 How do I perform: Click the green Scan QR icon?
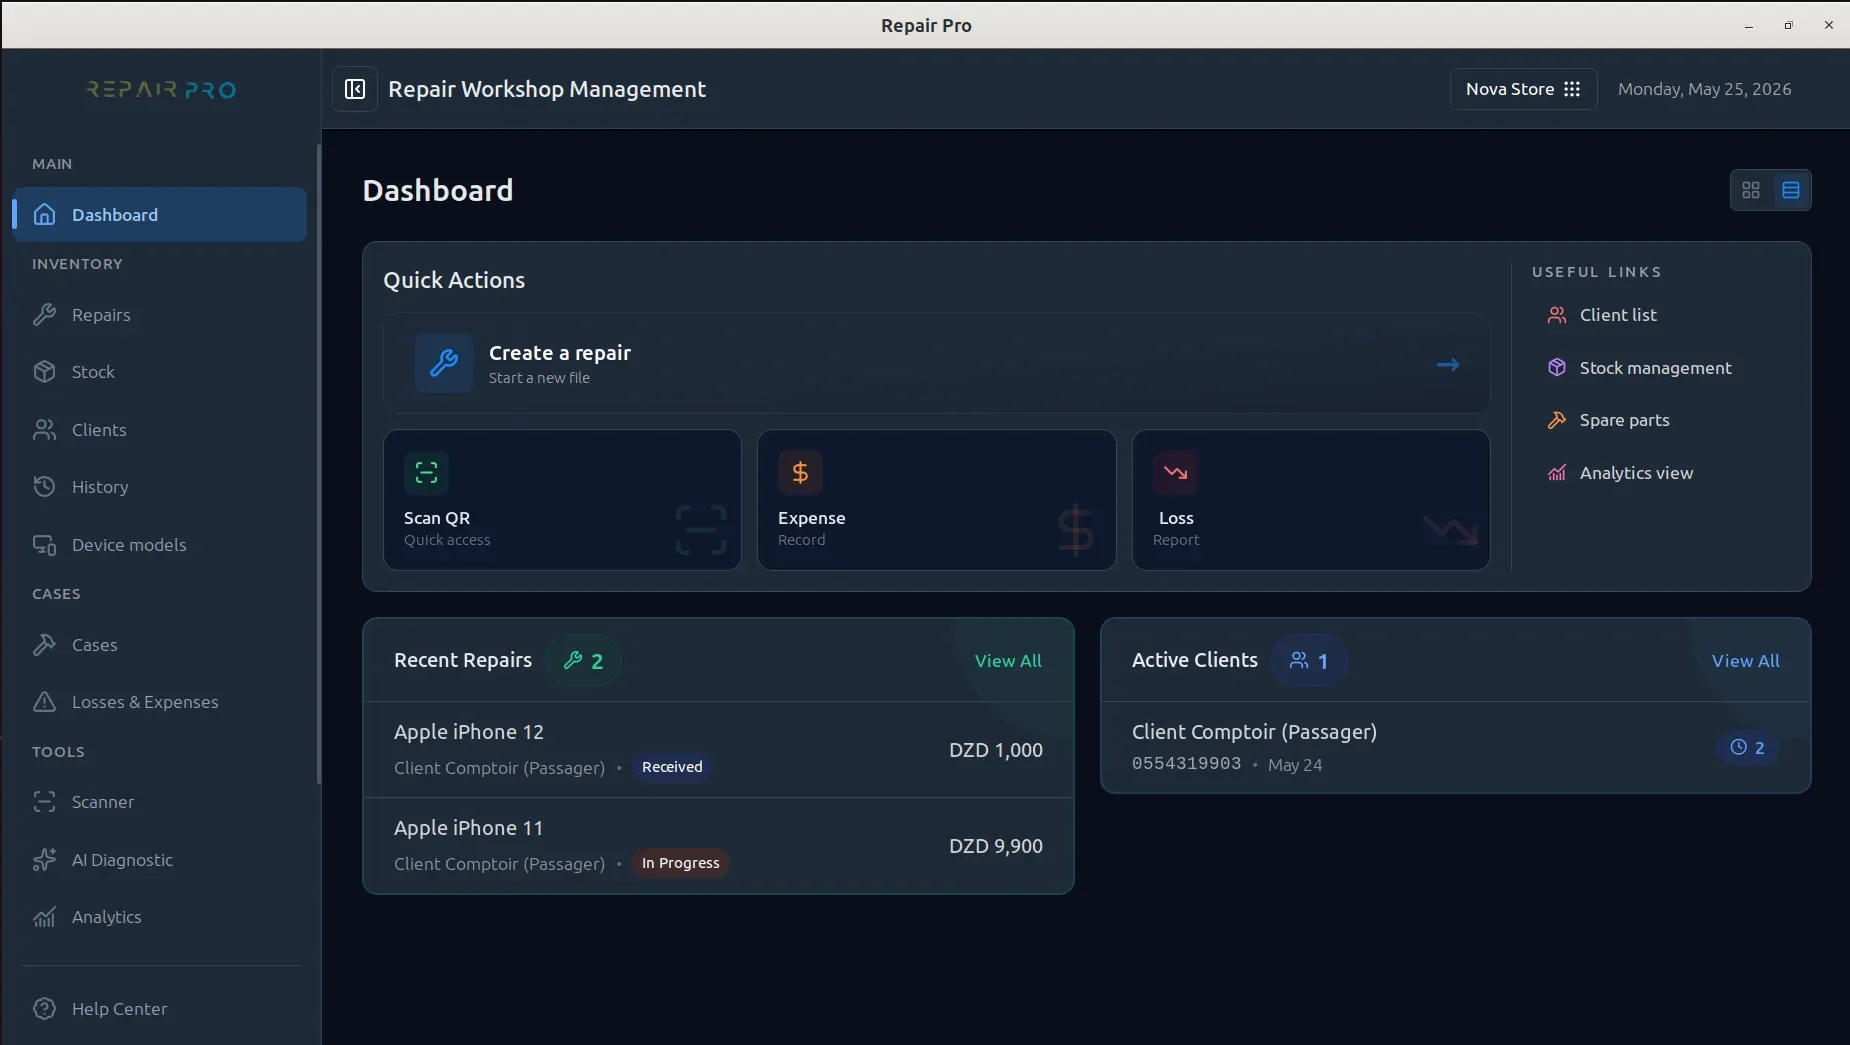coord(426,472)
